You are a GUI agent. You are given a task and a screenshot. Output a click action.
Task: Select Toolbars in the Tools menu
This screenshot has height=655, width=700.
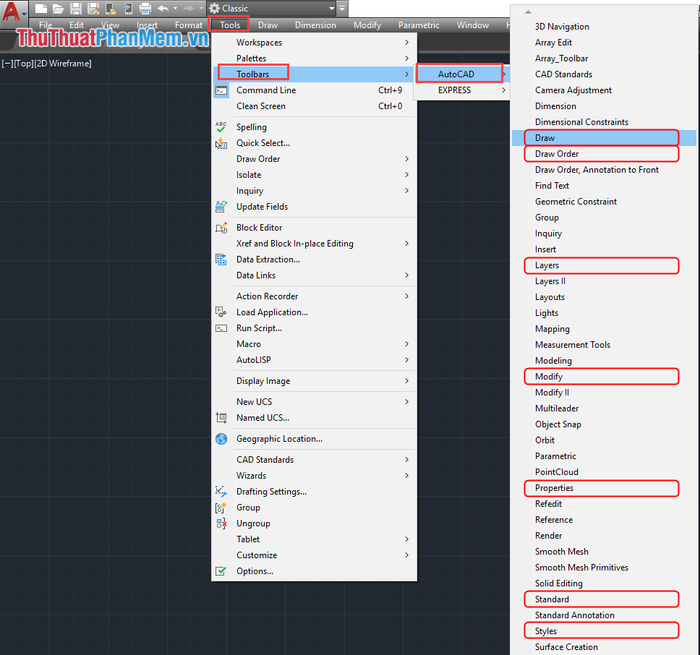314,74
